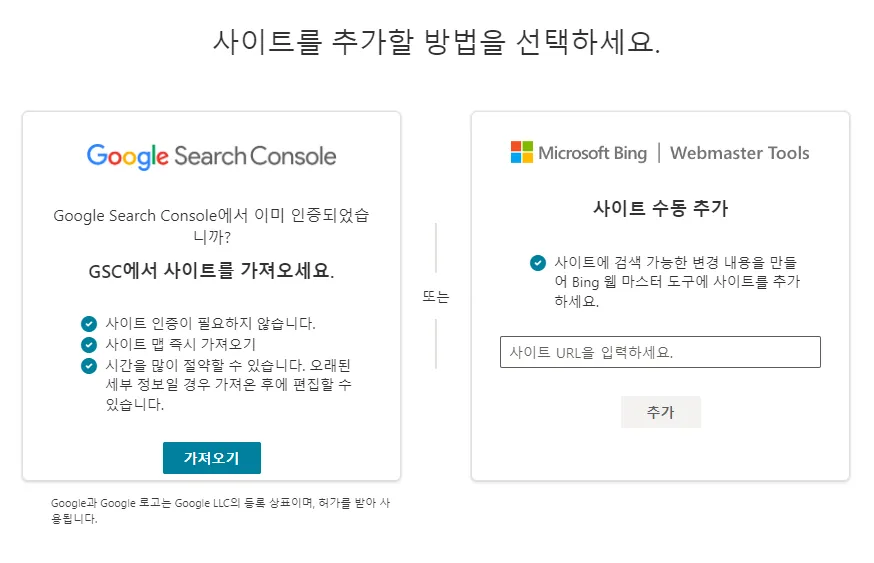The height and width of the screenshot is (563, 874).
Task: Click the page title 사이트를 추가할 방법을 선택하세요
Action: click(436, 41)
